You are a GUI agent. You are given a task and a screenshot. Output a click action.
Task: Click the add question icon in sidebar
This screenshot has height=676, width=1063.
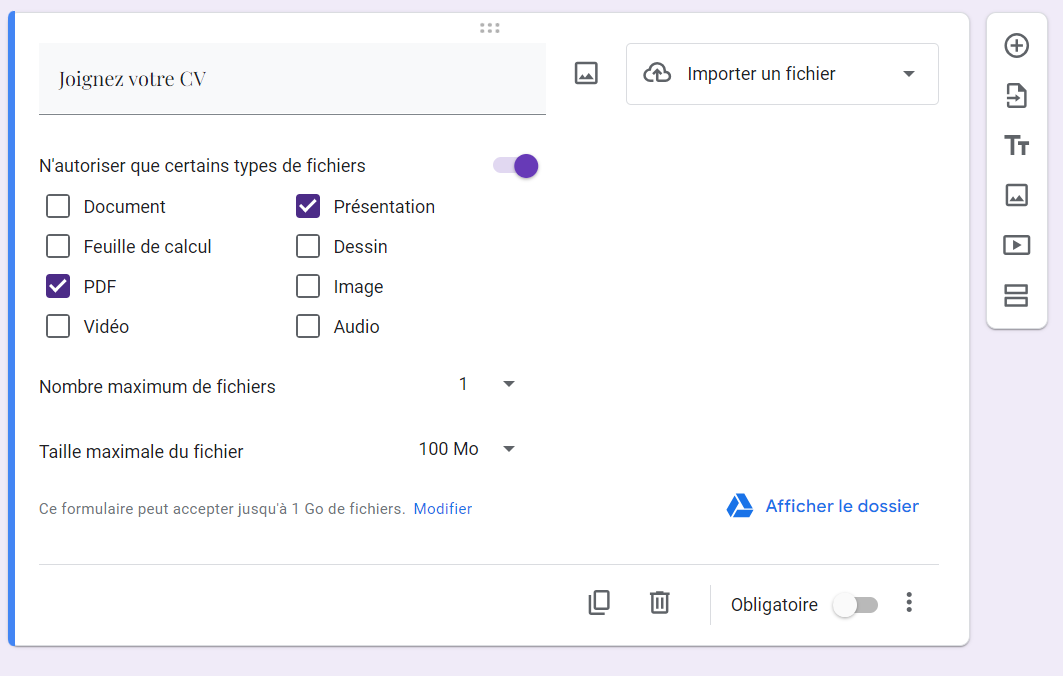tap(1016, 46)
